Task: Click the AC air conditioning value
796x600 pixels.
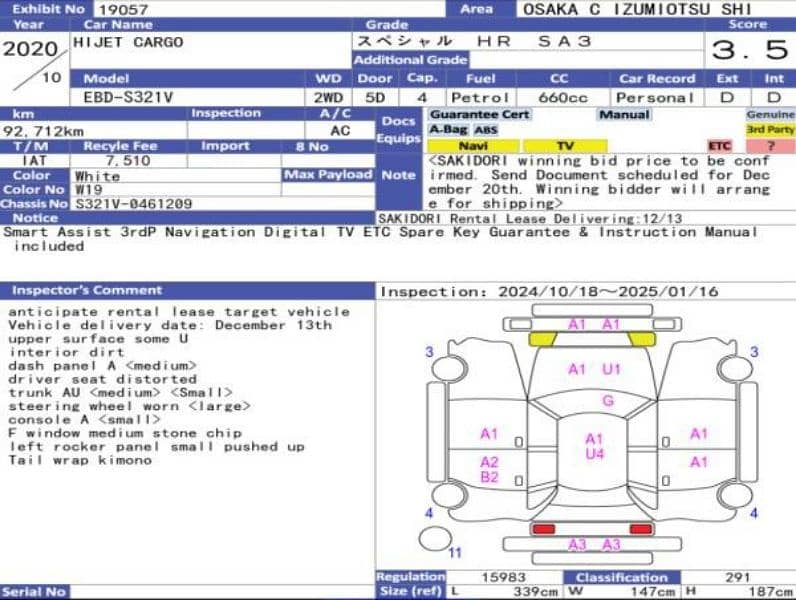Action: click(340, 131)
